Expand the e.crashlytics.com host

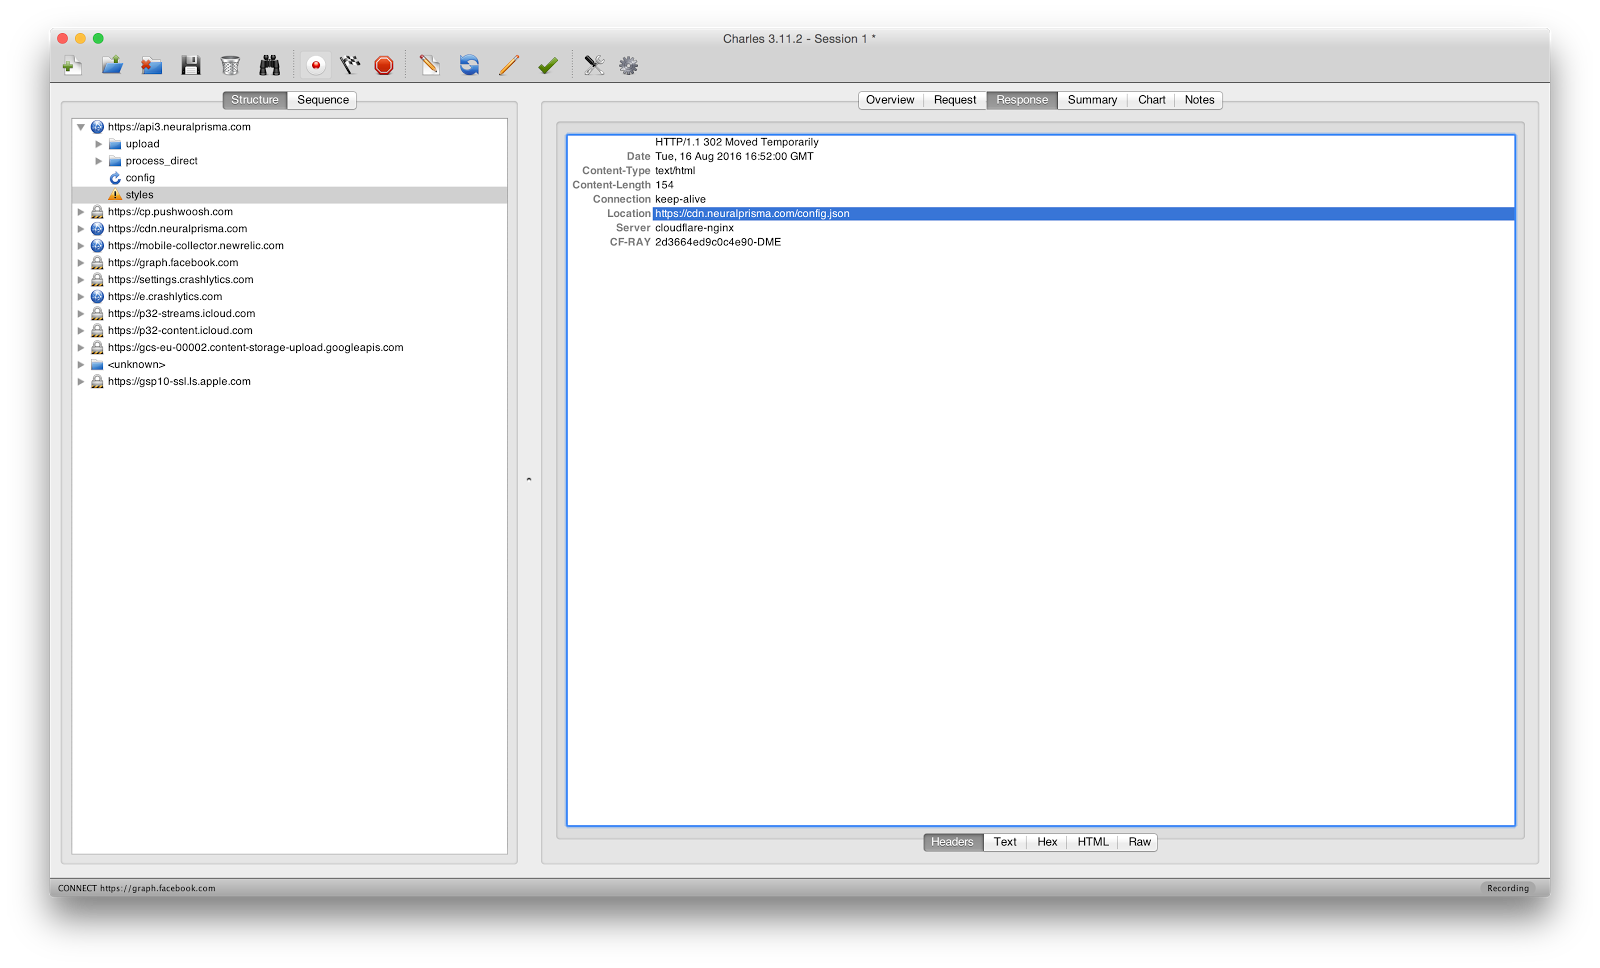tap(81, 297)
